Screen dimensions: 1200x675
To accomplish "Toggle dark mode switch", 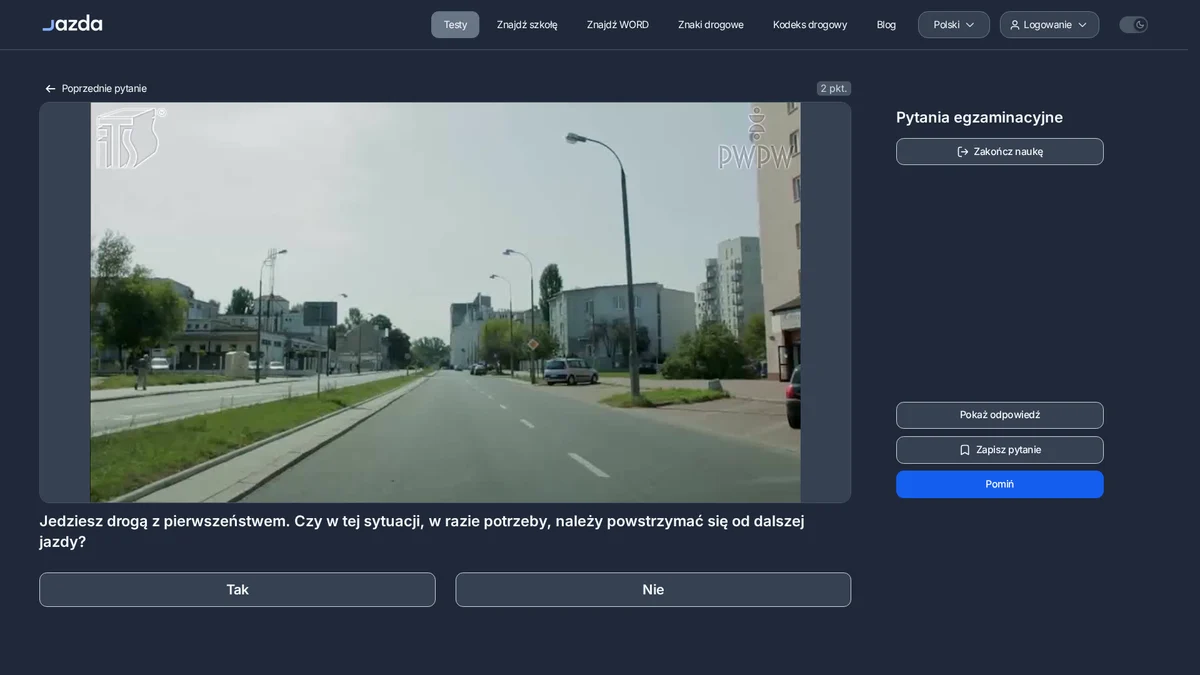I will point(1133,25).
